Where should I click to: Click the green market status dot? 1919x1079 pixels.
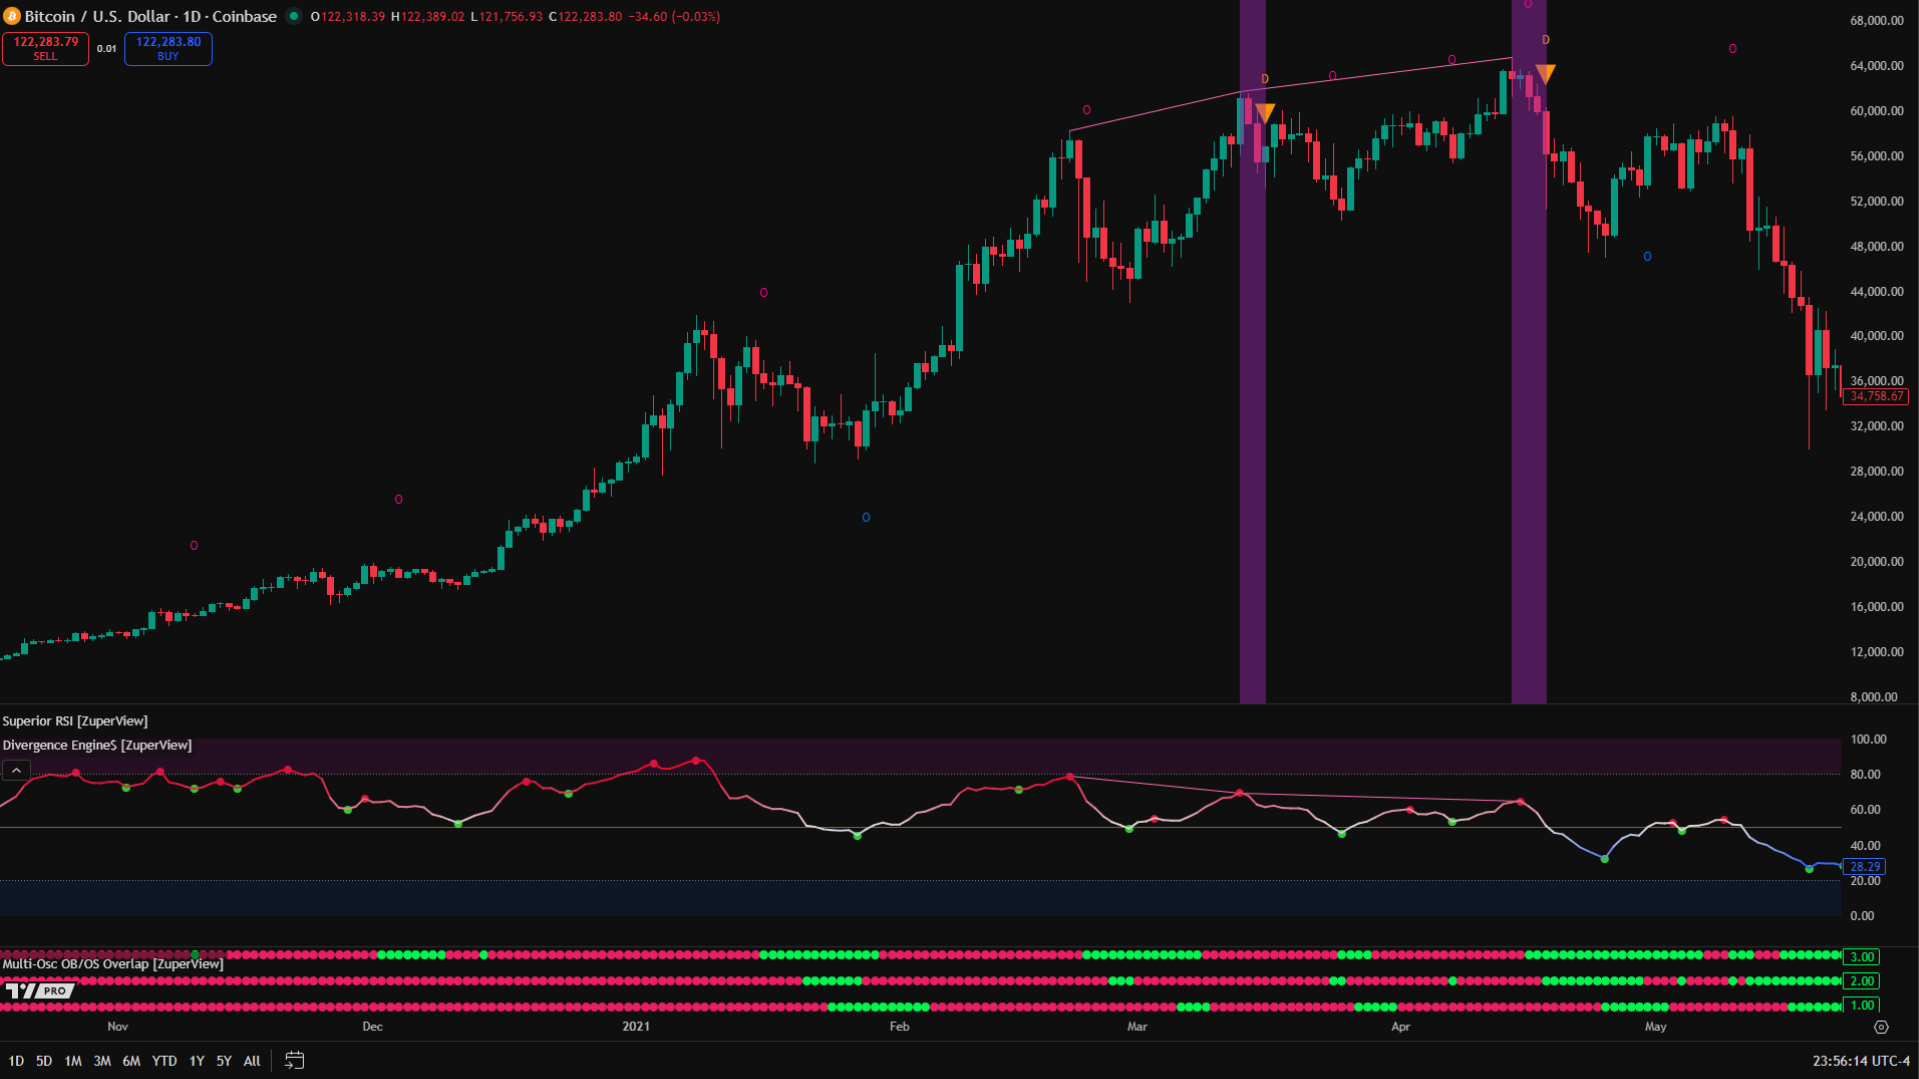293,16
